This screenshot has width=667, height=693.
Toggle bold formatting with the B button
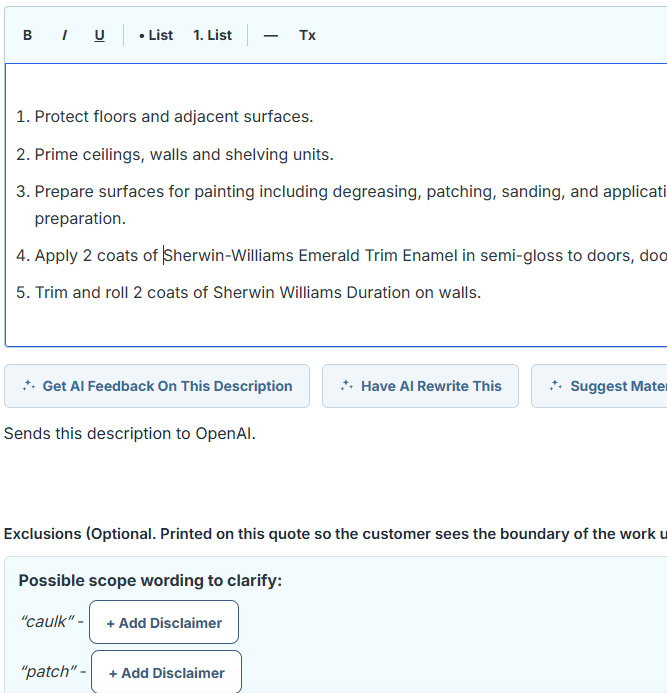27,35
